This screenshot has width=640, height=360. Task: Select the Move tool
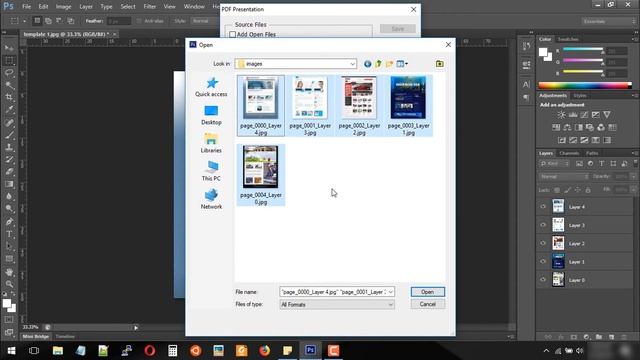pyautogui.click(x=9, y=48)
